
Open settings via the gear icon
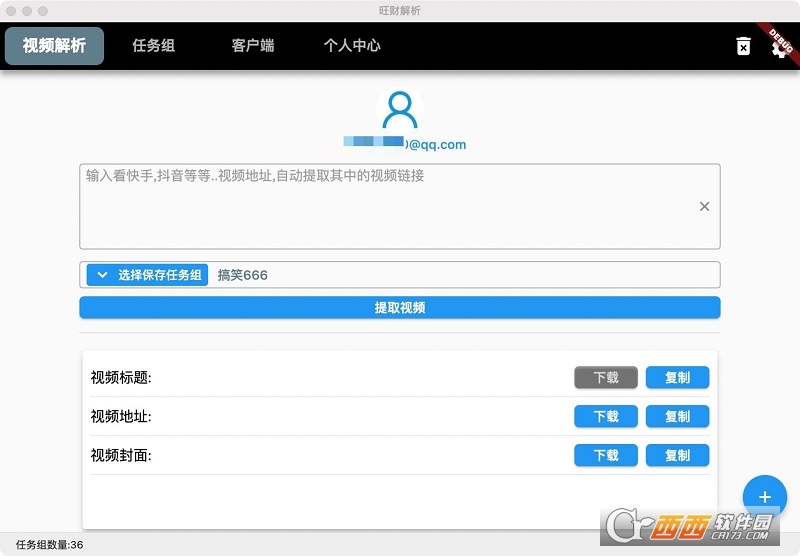(779, 47)
